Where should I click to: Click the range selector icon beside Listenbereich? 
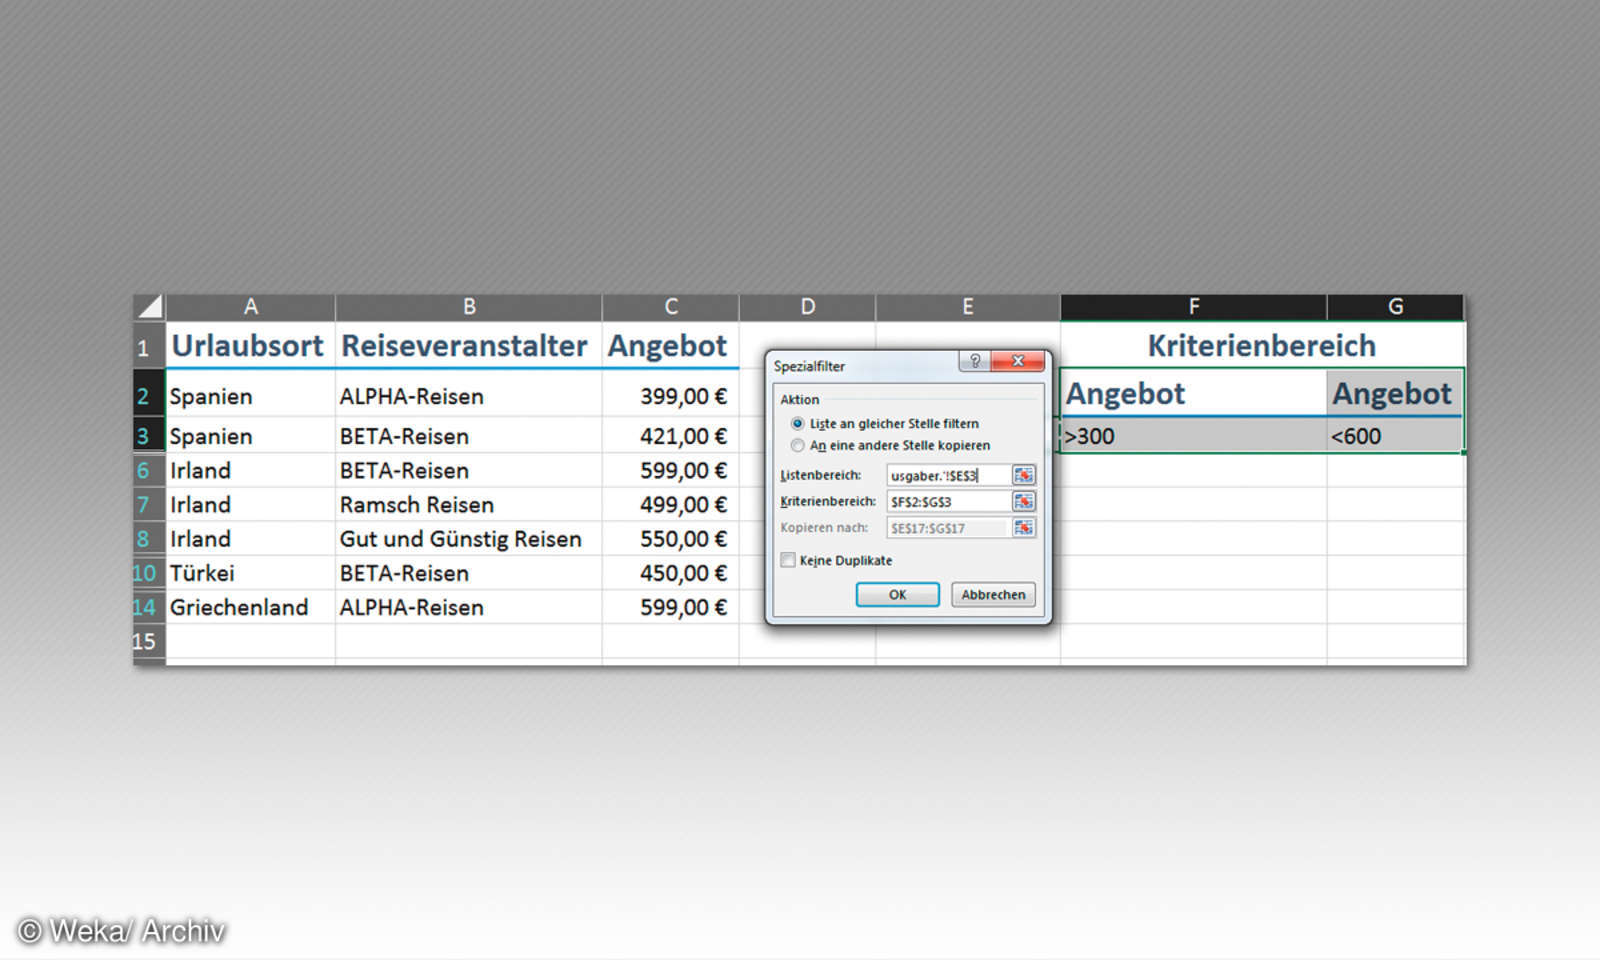1023,475
